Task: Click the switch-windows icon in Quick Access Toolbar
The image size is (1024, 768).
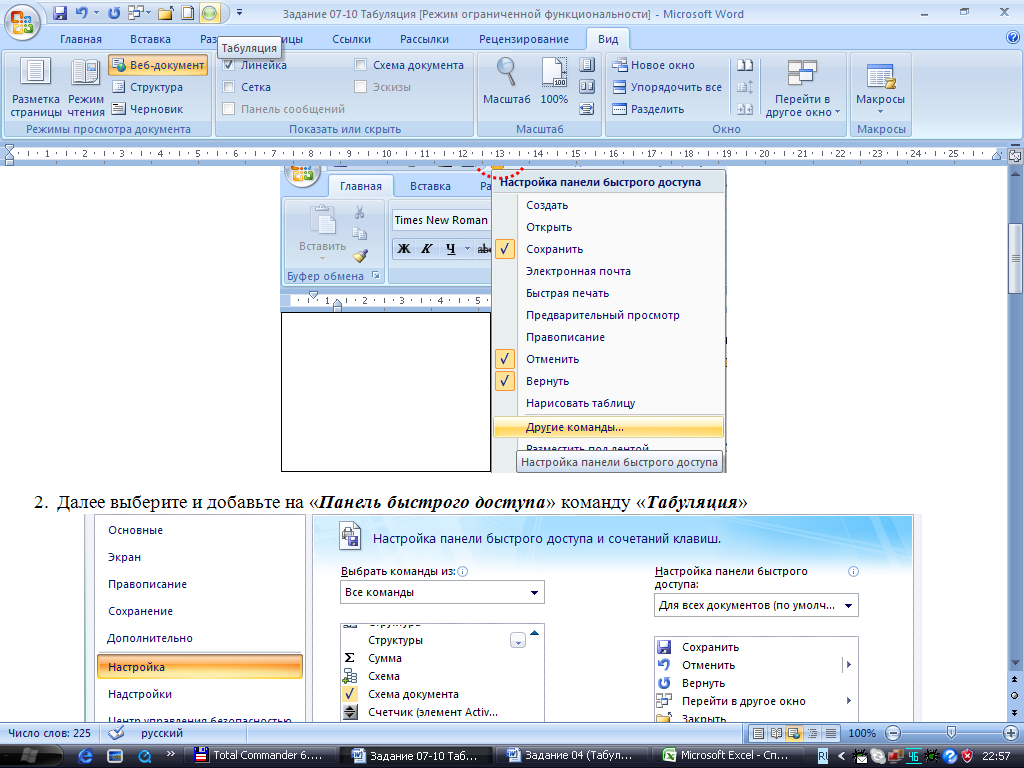Action: (x=135, y=12)
